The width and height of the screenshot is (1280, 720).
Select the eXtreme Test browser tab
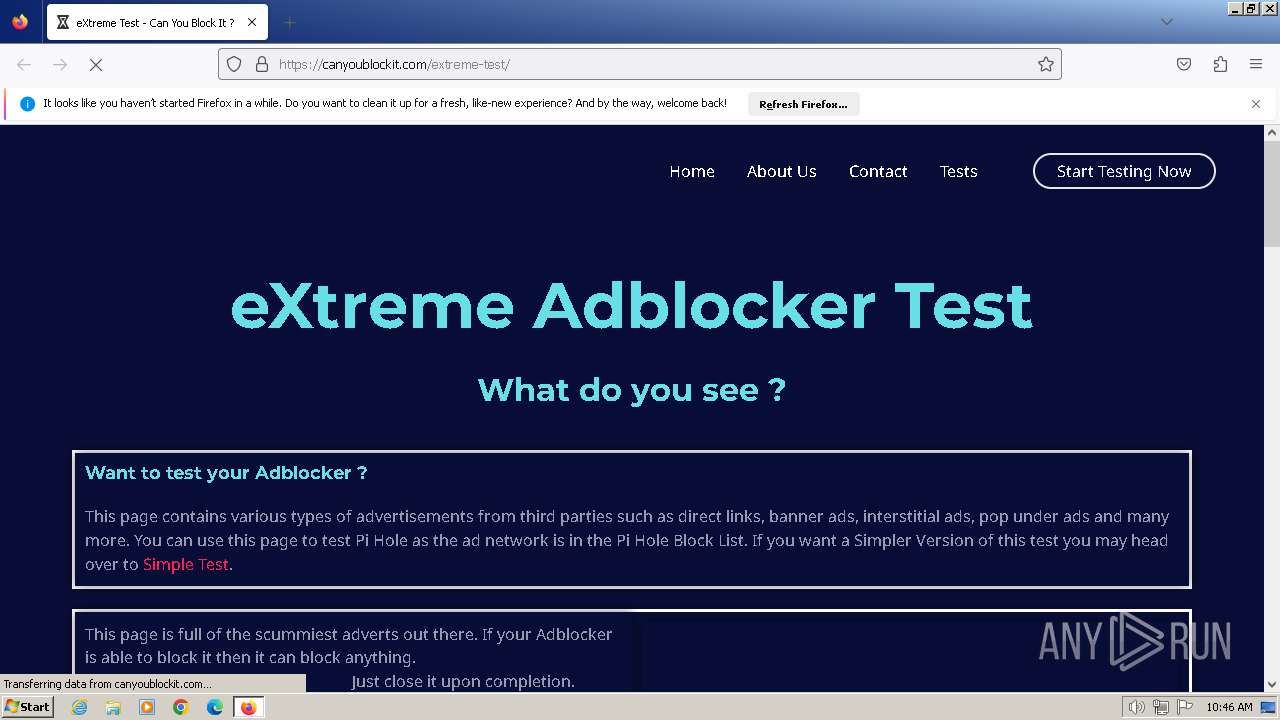pos(156,22)
